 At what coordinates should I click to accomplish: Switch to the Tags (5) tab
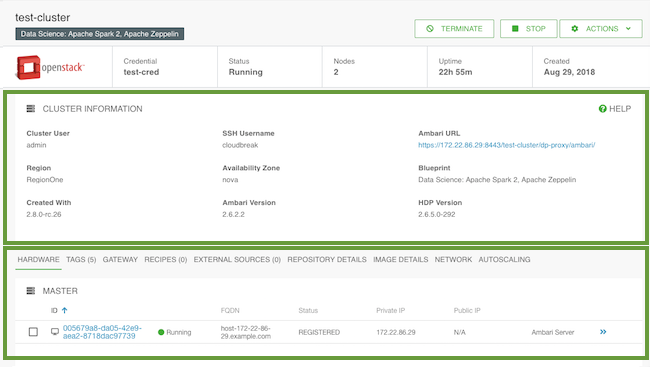click(x=81, y=260)
